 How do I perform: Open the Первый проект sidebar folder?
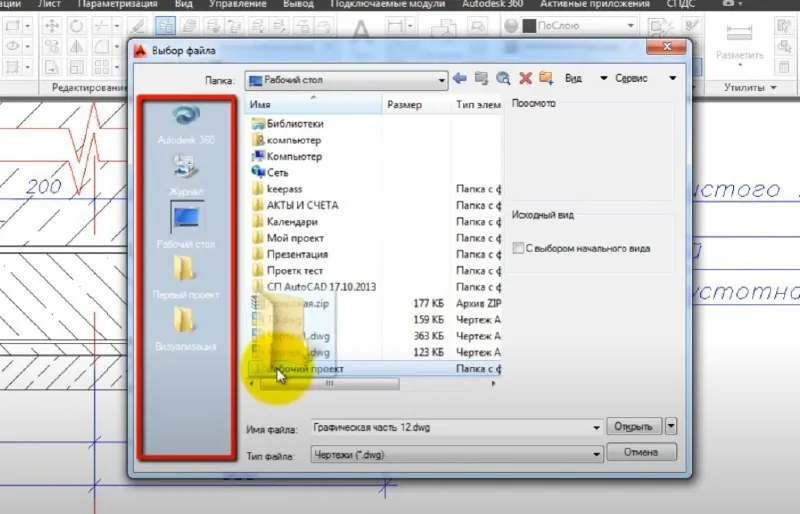click(x=186, y=277)
